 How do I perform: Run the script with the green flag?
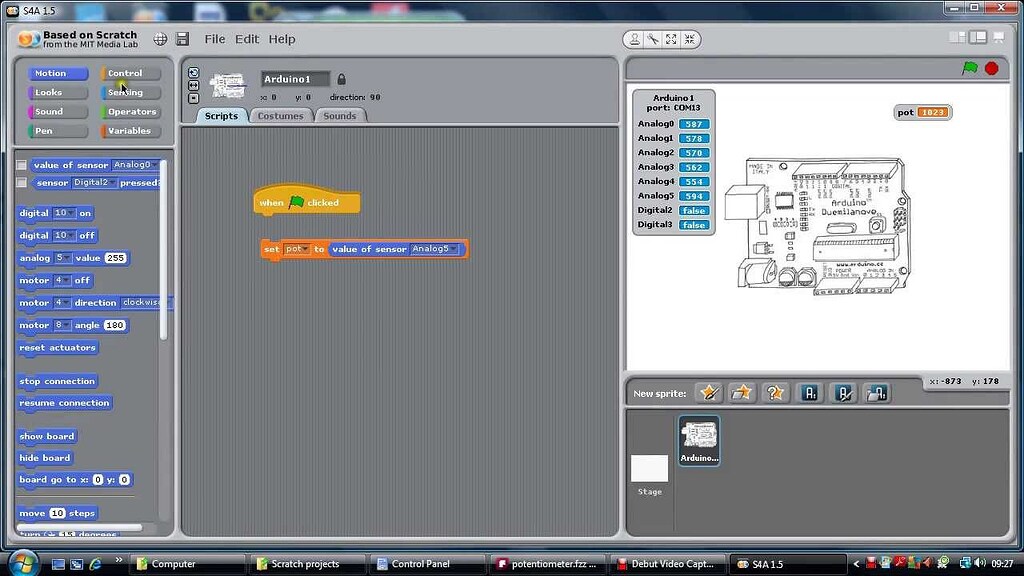[x=969, y=67]
